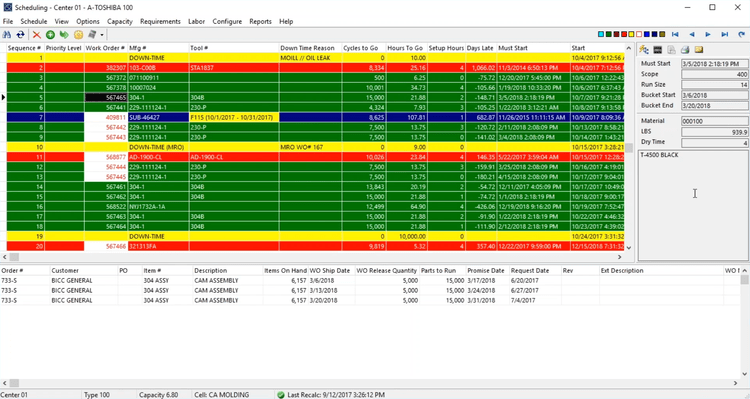750x399 pixels.
Task: Click the schedule grid scroll-up arrow
Action: (629, 47)
